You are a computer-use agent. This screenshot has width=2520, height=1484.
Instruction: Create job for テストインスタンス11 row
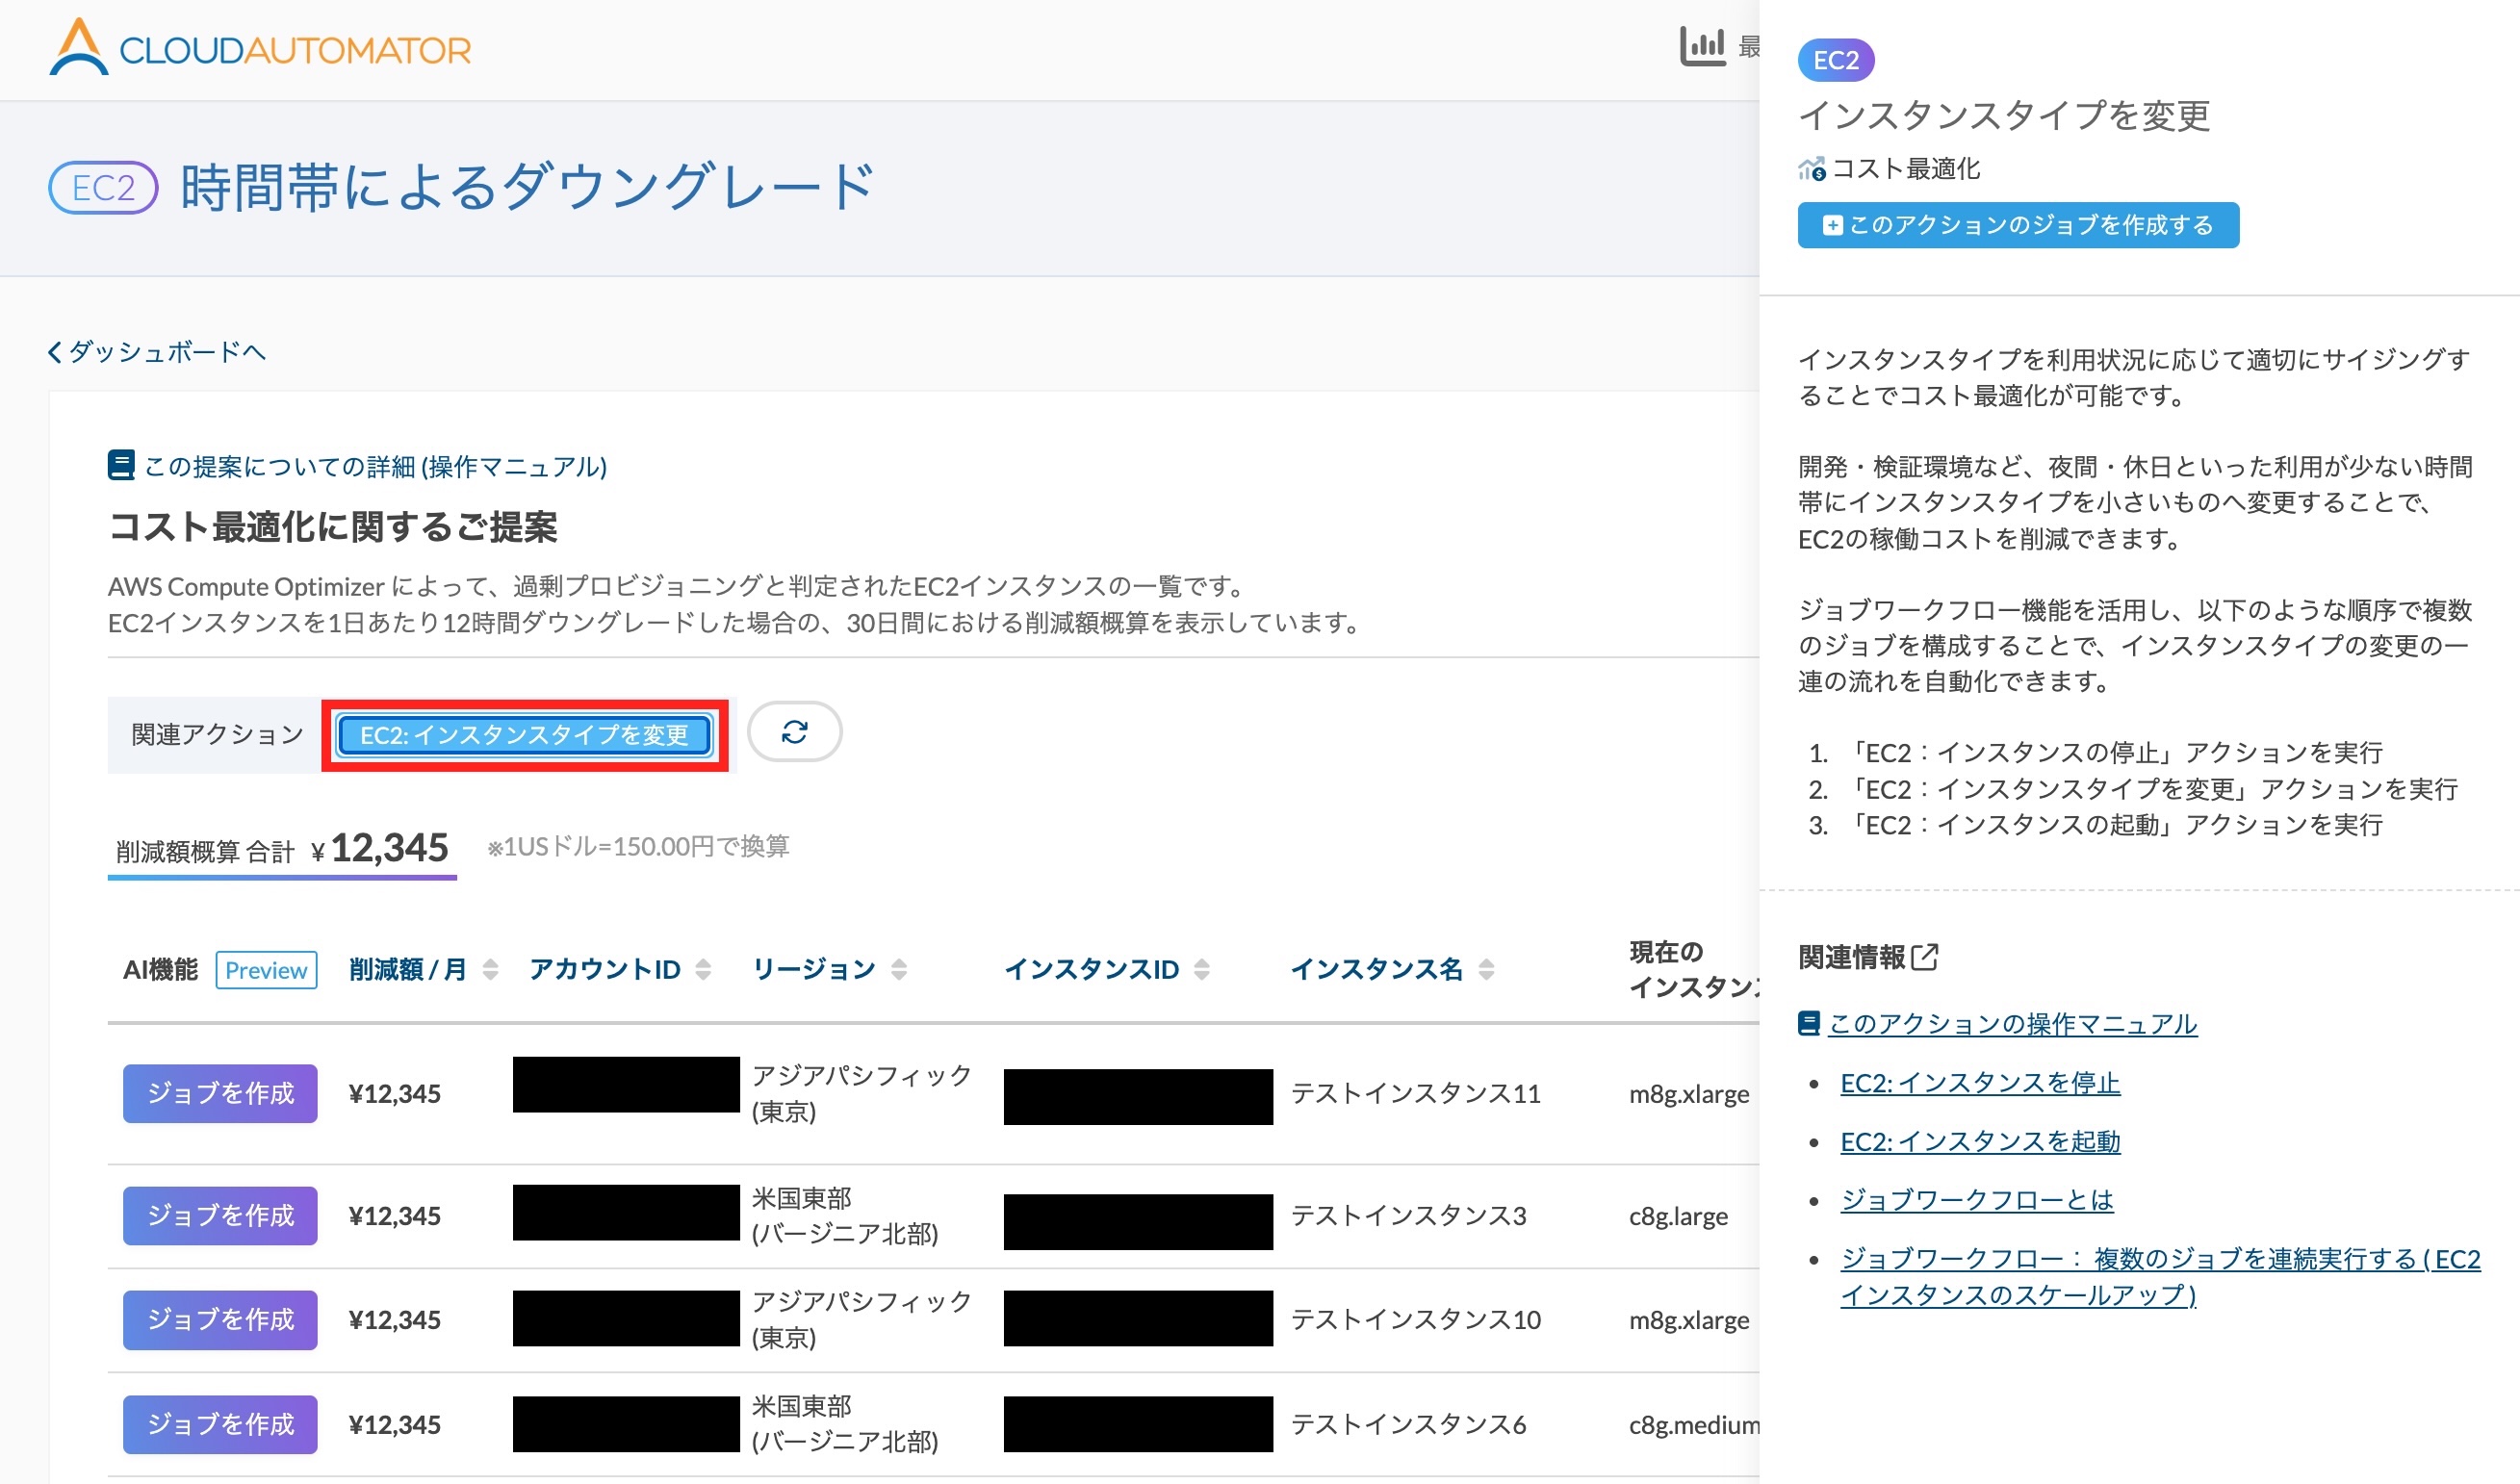(x=220, y=1093)
